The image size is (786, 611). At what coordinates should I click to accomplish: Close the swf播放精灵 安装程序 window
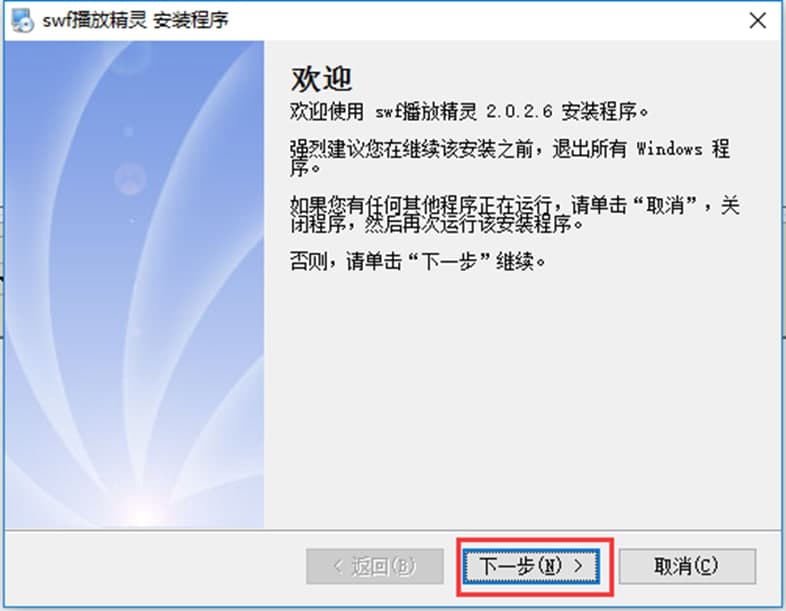click(x=757, y=21)
